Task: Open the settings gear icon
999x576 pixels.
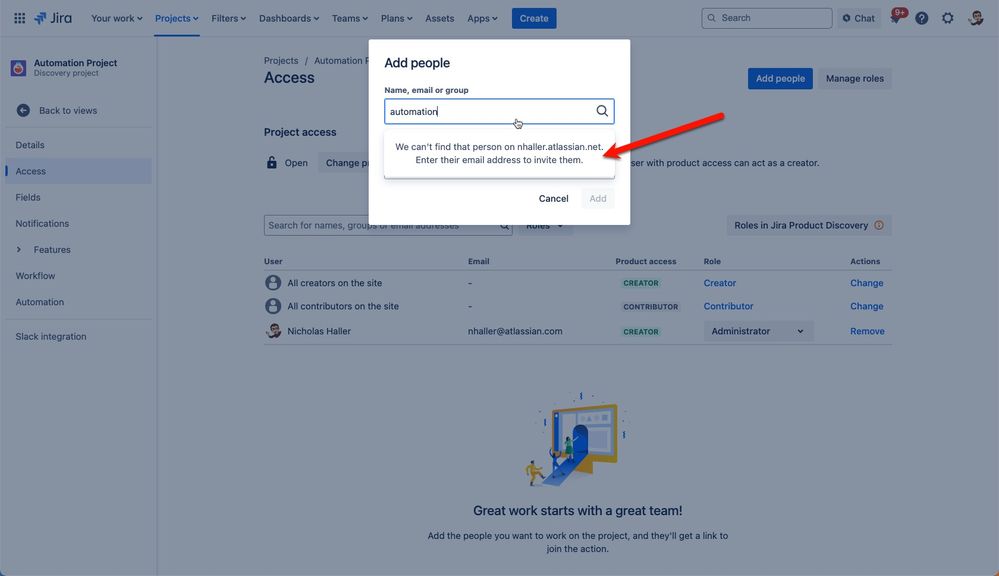Action: 948,18
